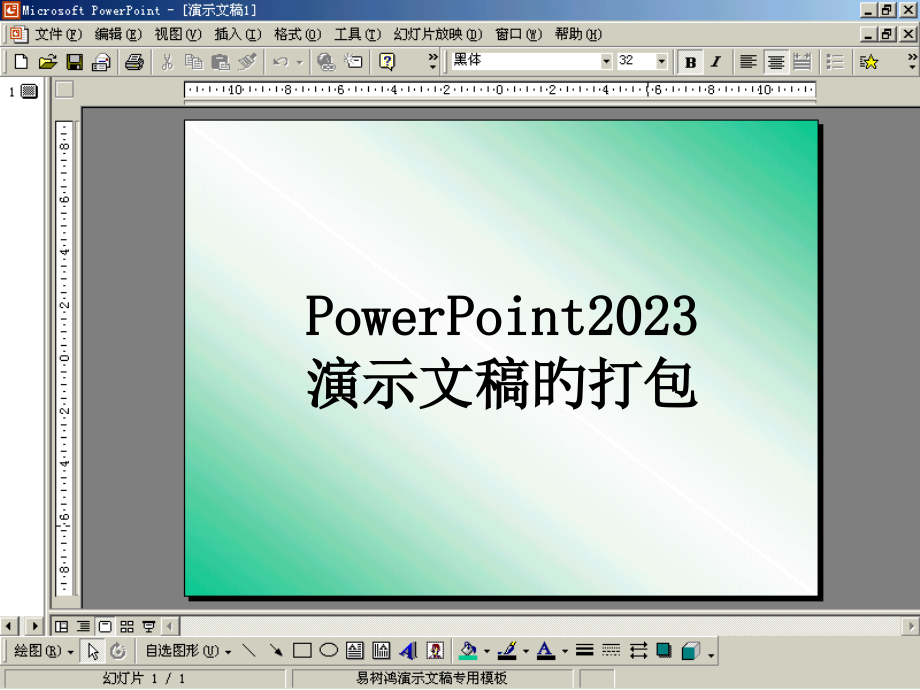Switch to Outline view
Image resolution: width=920 pixels, height=690 pixels.
click(x=83, y=627)
